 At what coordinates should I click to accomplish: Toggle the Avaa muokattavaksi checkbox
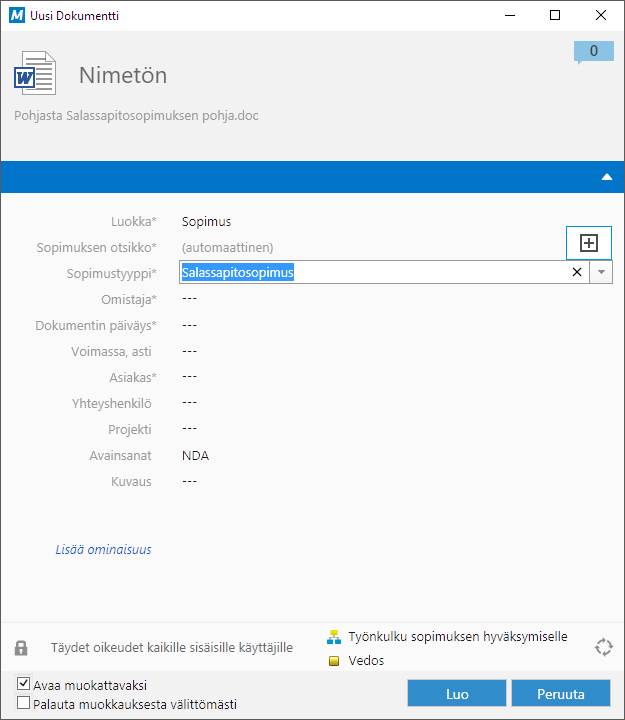[x=23, y=685]
